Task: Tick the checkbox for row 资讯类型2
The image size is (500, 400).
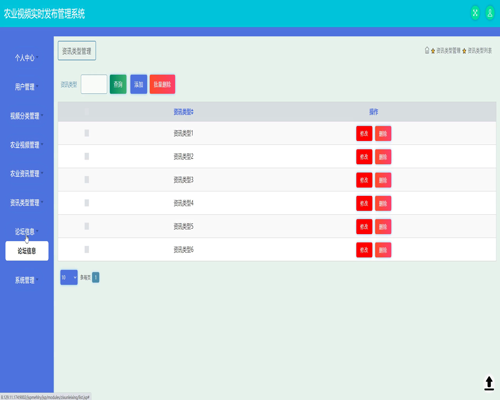Action: [x=87, y=156]
